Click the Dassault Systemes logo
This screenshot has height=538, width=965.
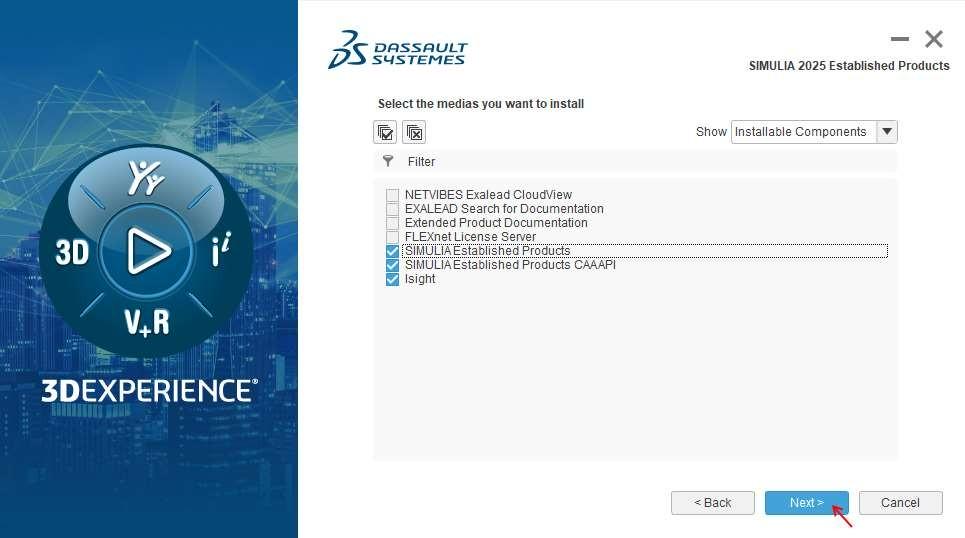click(x=398, y=50)
